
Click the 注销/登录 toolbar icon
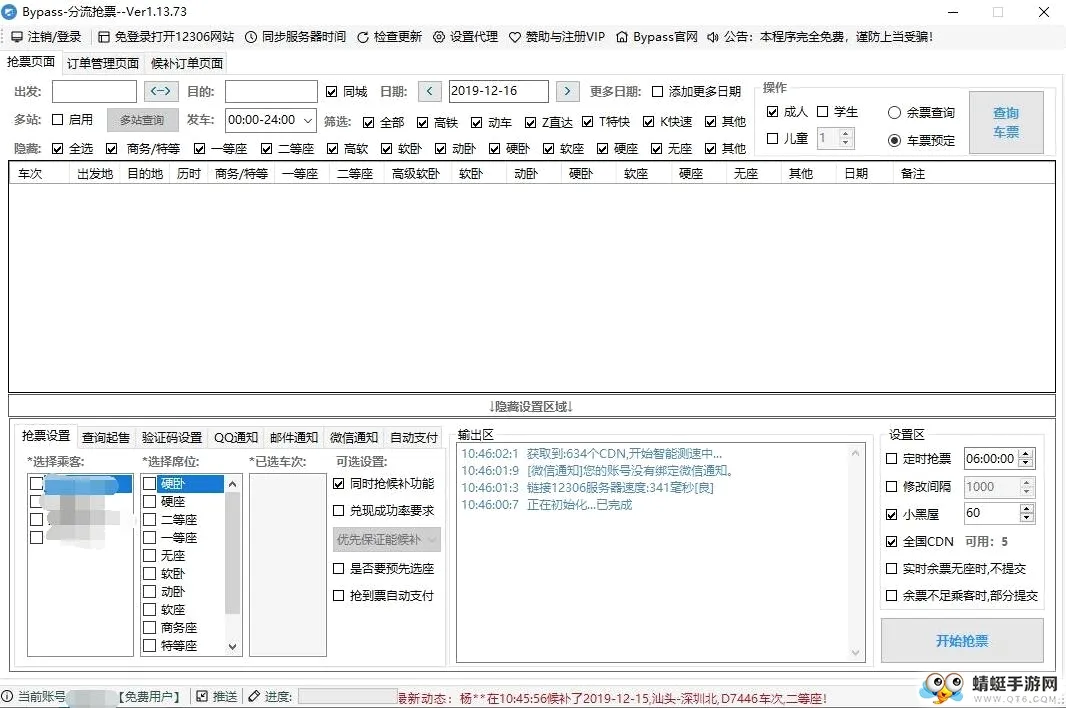[x=16, y=37]
